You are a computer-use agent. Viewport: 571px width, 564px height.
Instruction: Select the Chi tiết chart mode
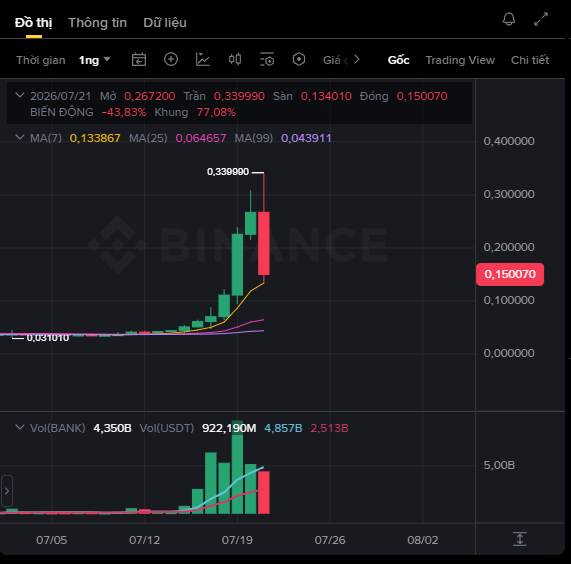(x=530, y=60)
